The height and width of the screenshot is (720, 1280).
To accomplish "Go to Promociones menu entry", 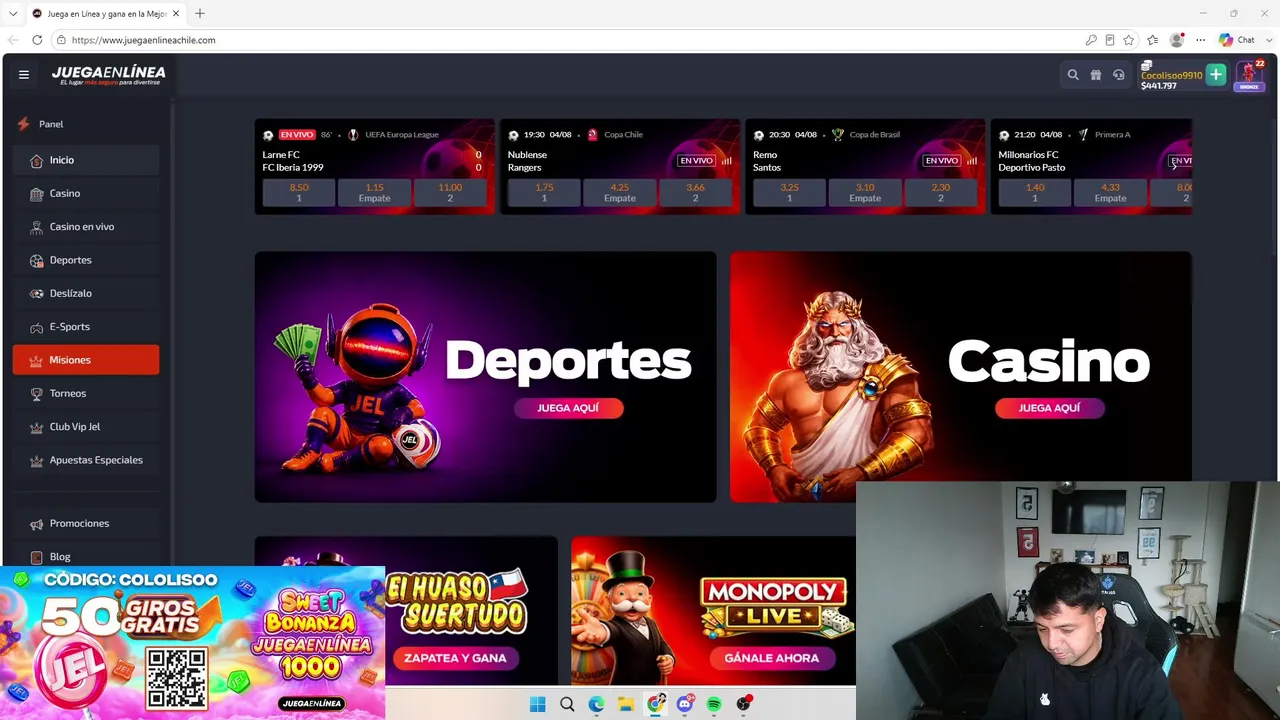I will click(86, 524).
